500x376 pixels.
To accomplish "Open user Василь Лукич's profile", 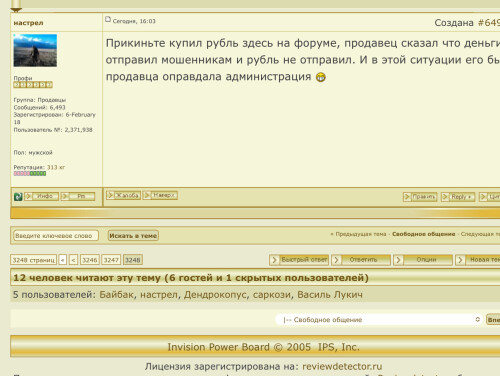I will click(x=330, y=295).
